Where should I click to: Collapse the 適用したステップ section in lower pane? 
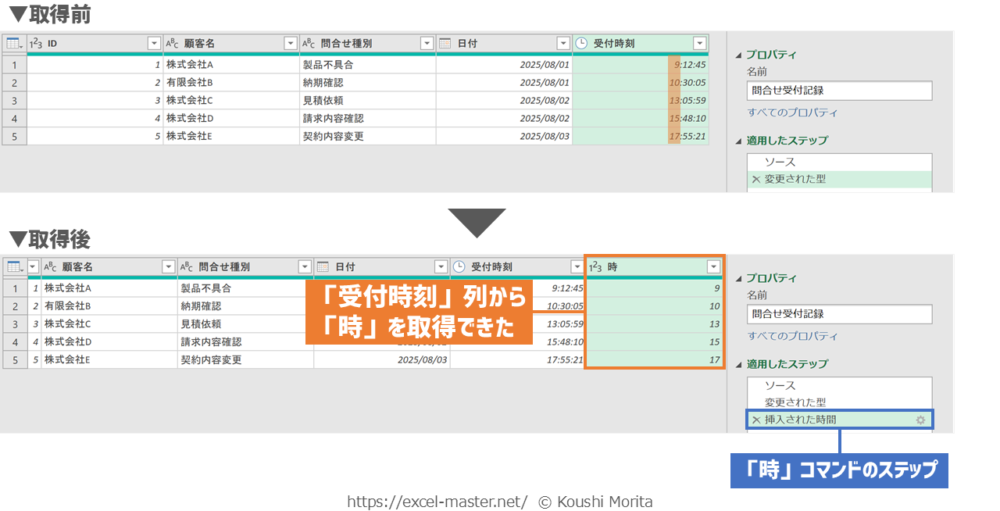click(x=739, y=364)
